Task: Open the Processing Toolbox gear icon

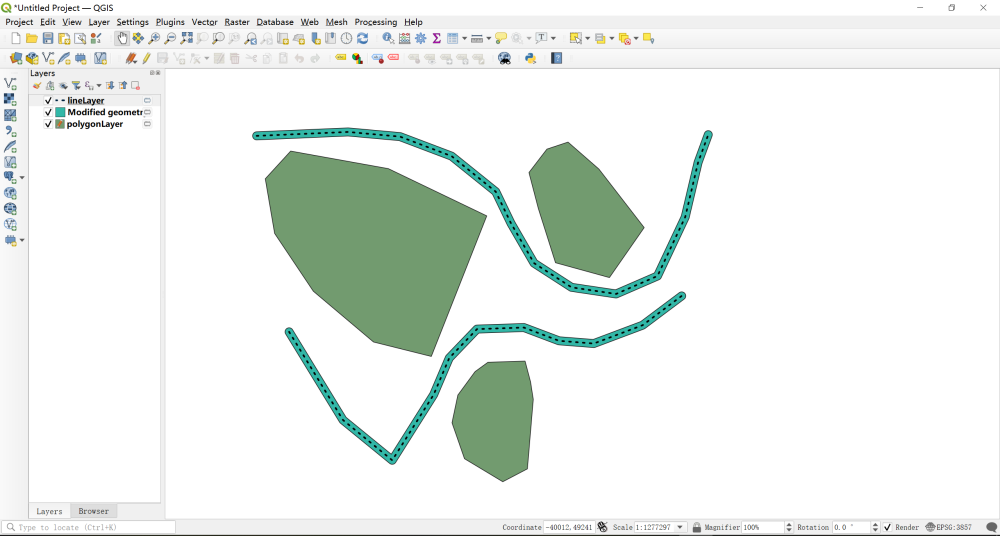Action: [x=420, y=38]
